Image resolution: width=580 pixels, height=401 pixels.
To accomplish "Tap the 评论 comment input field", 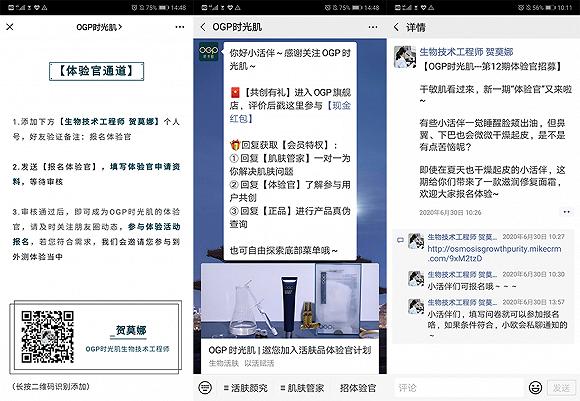I will [x=459, y=387].
